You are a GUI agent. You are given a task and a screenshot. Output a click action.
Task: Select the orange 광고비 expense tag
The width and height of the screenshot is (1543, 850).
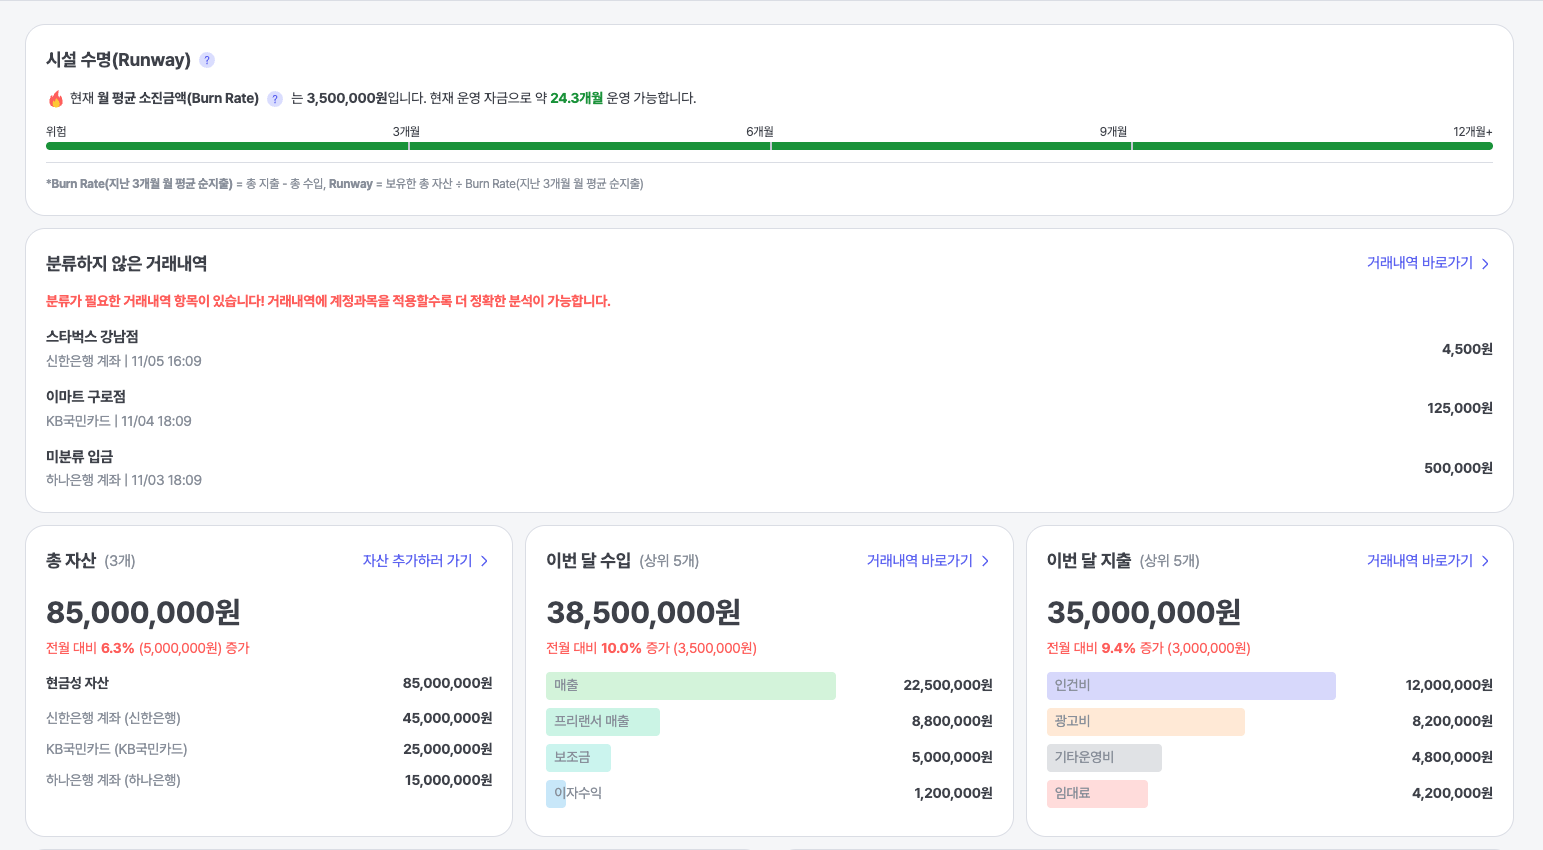[x=1146, y=721]
